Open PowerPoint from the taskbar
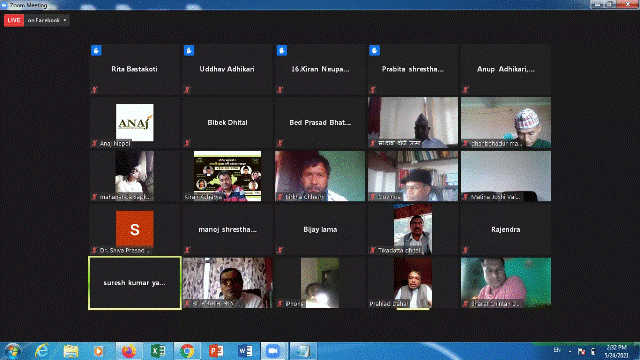The width and height of the screenshot is (640, 360). pyautogui.click(x=216, y=351)
